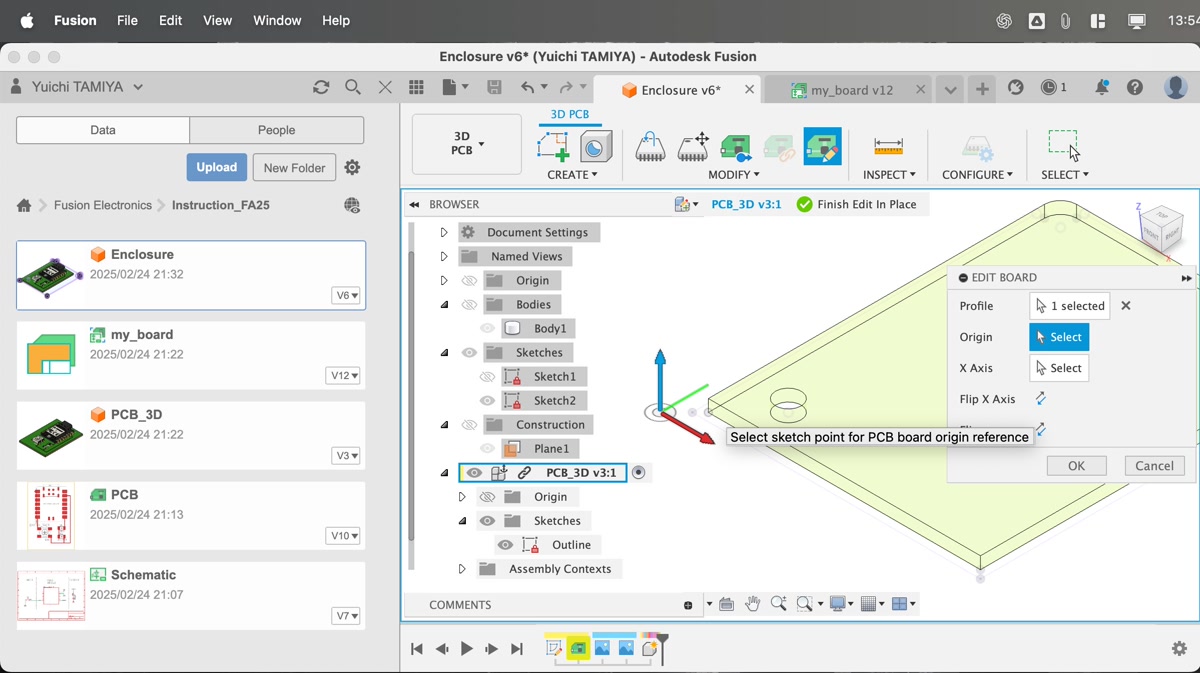Click the green board arrow icon in the MODIFY group

point(736,147)
